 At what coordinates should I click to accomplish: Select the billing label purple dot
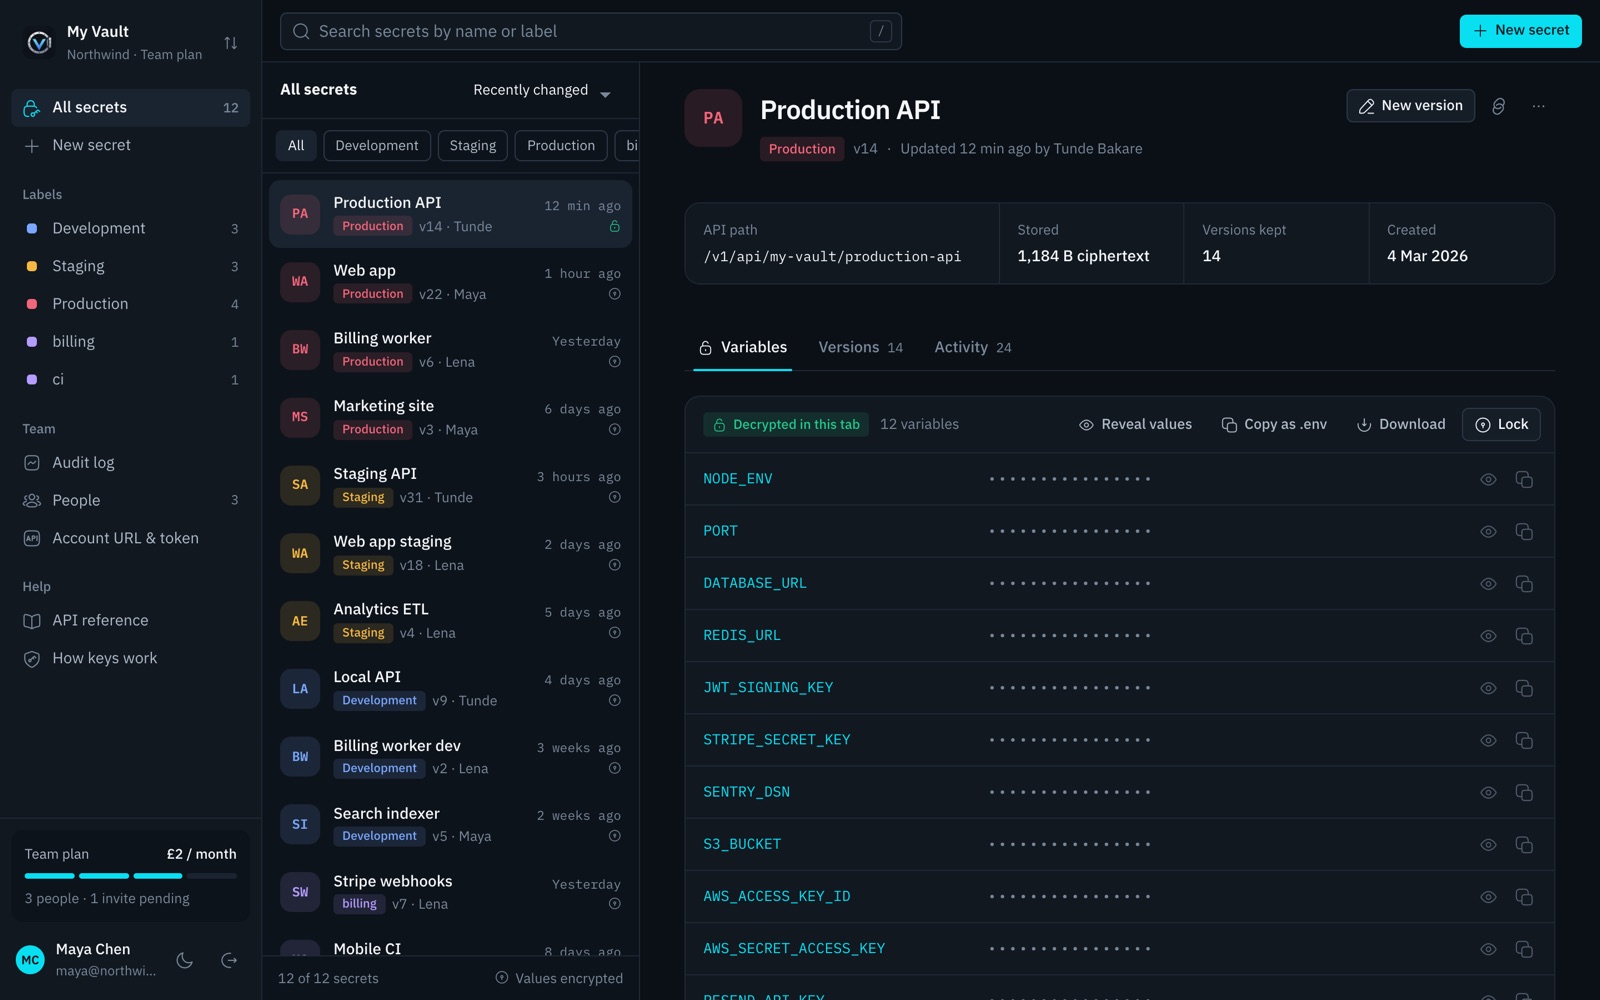pyautogui.click(x=32, y=342)
